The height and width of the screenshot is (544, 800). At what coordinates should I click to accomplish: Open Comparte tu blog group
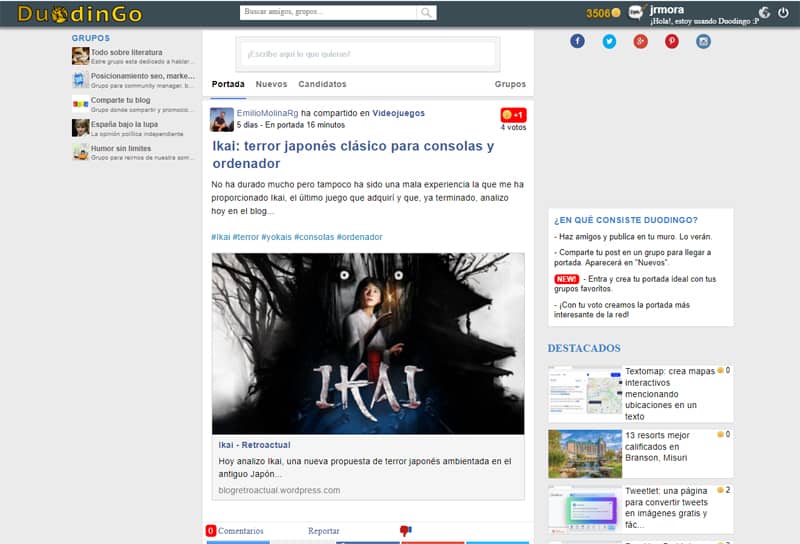tap(120, 100)
